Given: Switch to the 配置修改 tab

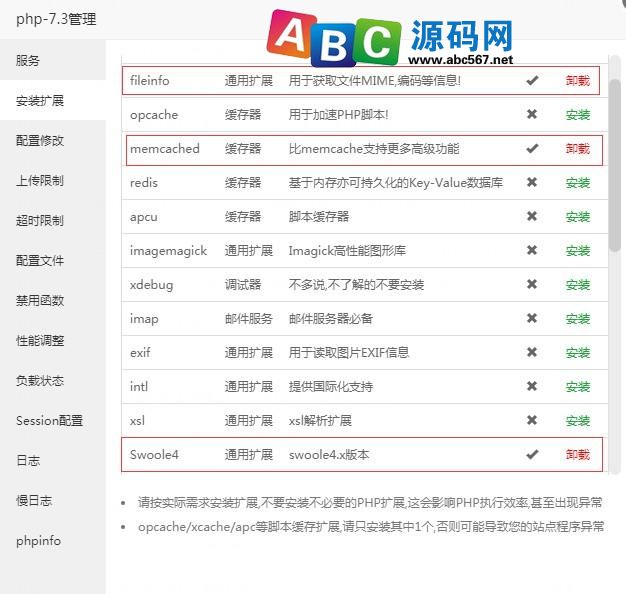Looking at the screenshot, I should point(40,140).
